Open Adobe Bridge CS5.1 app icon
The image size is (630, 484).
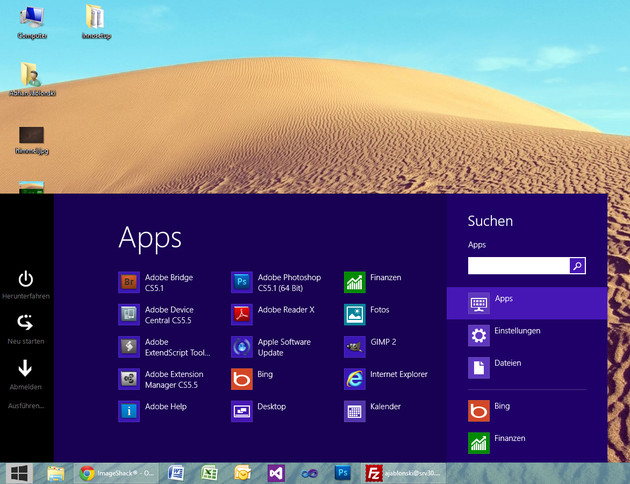coord(129,282)
